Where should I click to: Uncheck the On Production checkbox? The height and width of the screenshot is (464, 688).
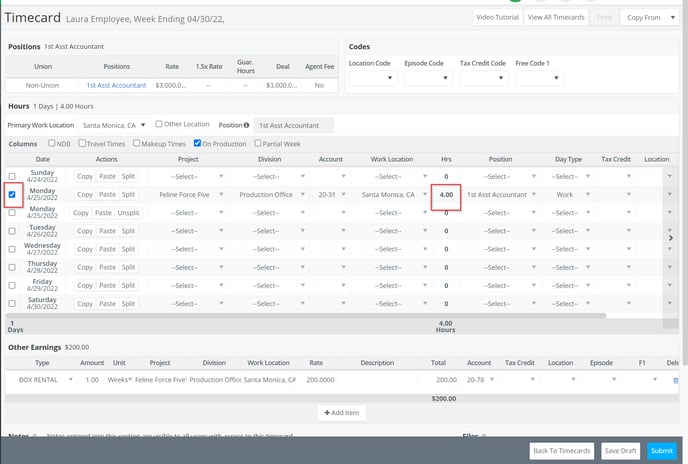pos(197,143)
